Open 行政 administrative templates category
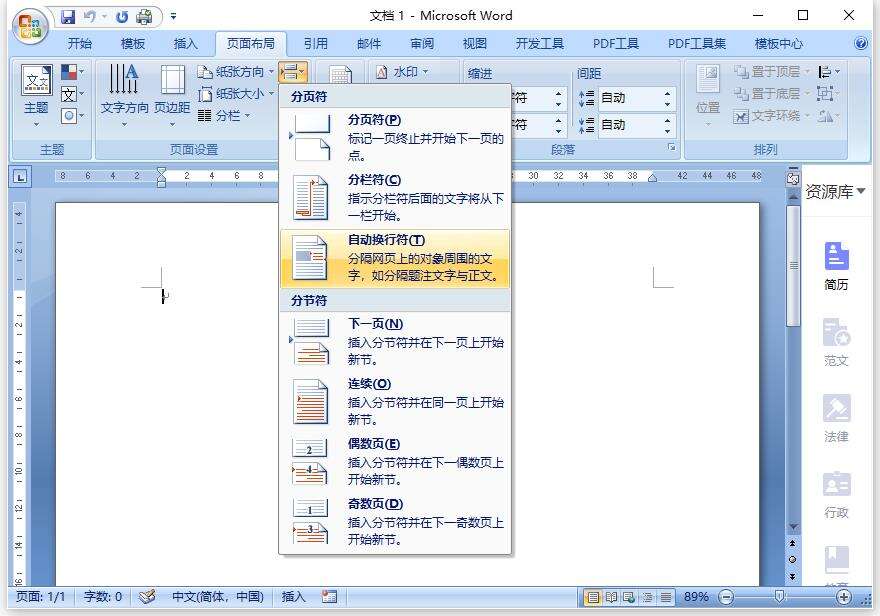 tap(836, 495)
